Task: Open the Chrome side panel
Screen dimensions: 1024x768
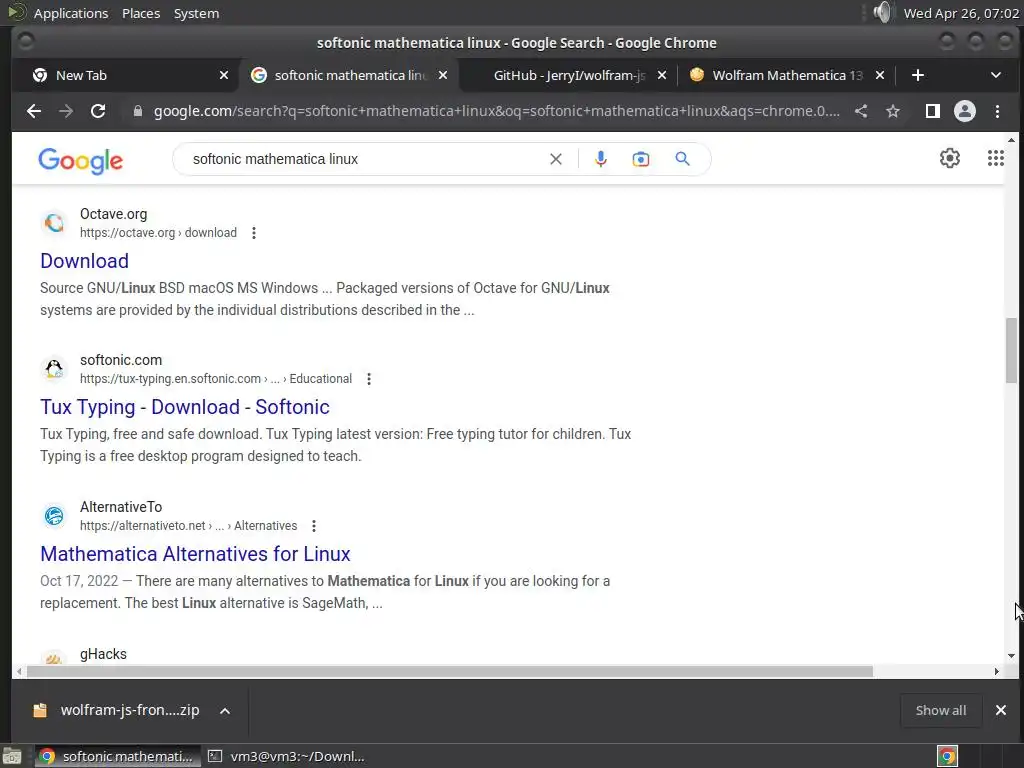Action: (x=933, y=111)
